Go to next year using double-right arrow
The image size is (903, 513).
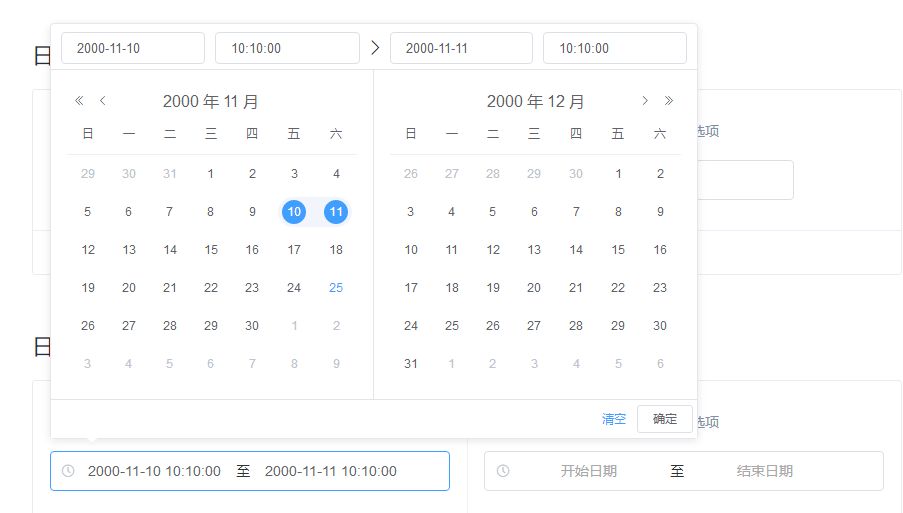[x=669, y=101]
